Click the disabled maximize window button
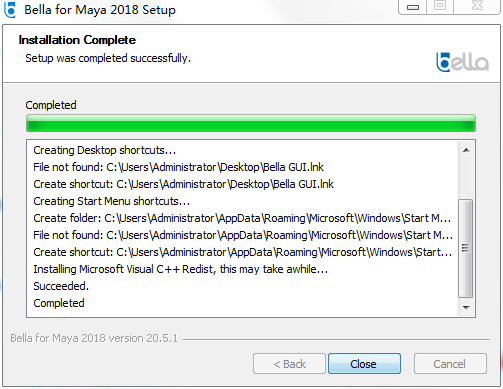The width and height of the screenshot is (503, 389). (x=440, y=7)
